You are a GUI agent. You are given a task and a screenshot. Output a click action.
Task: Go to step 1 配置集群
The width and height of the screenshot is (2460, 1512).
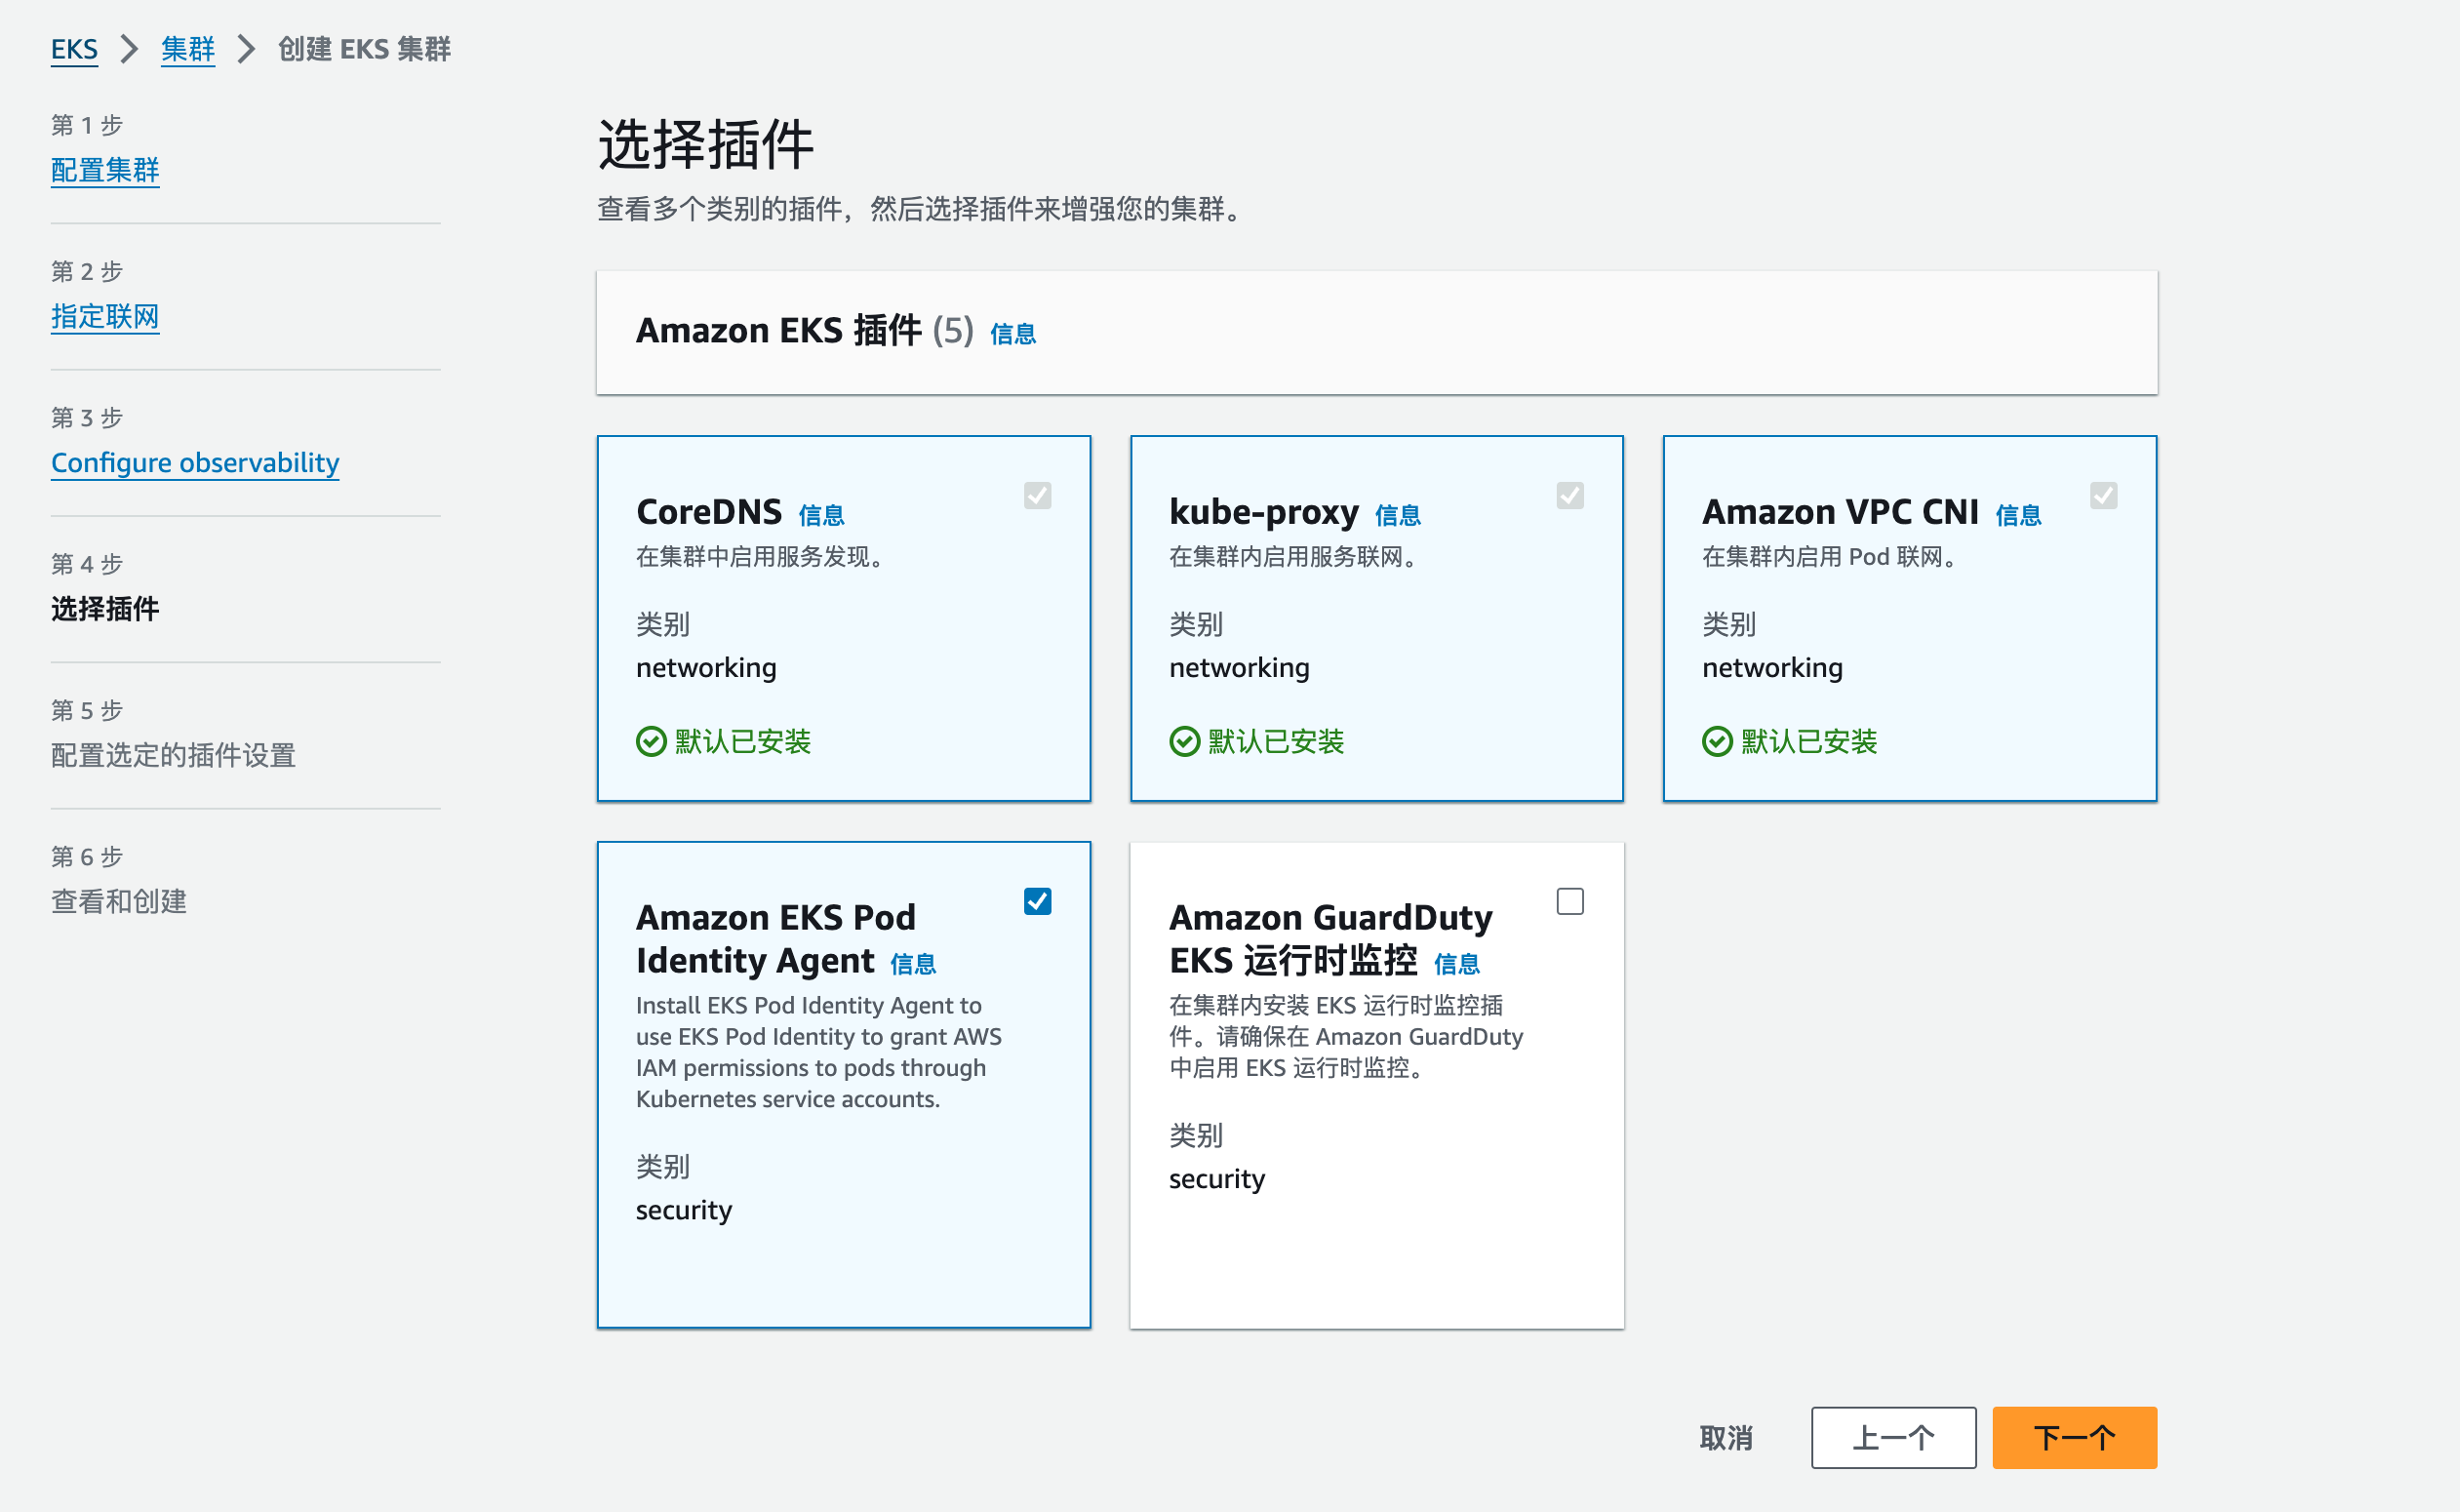coord(105,170)
